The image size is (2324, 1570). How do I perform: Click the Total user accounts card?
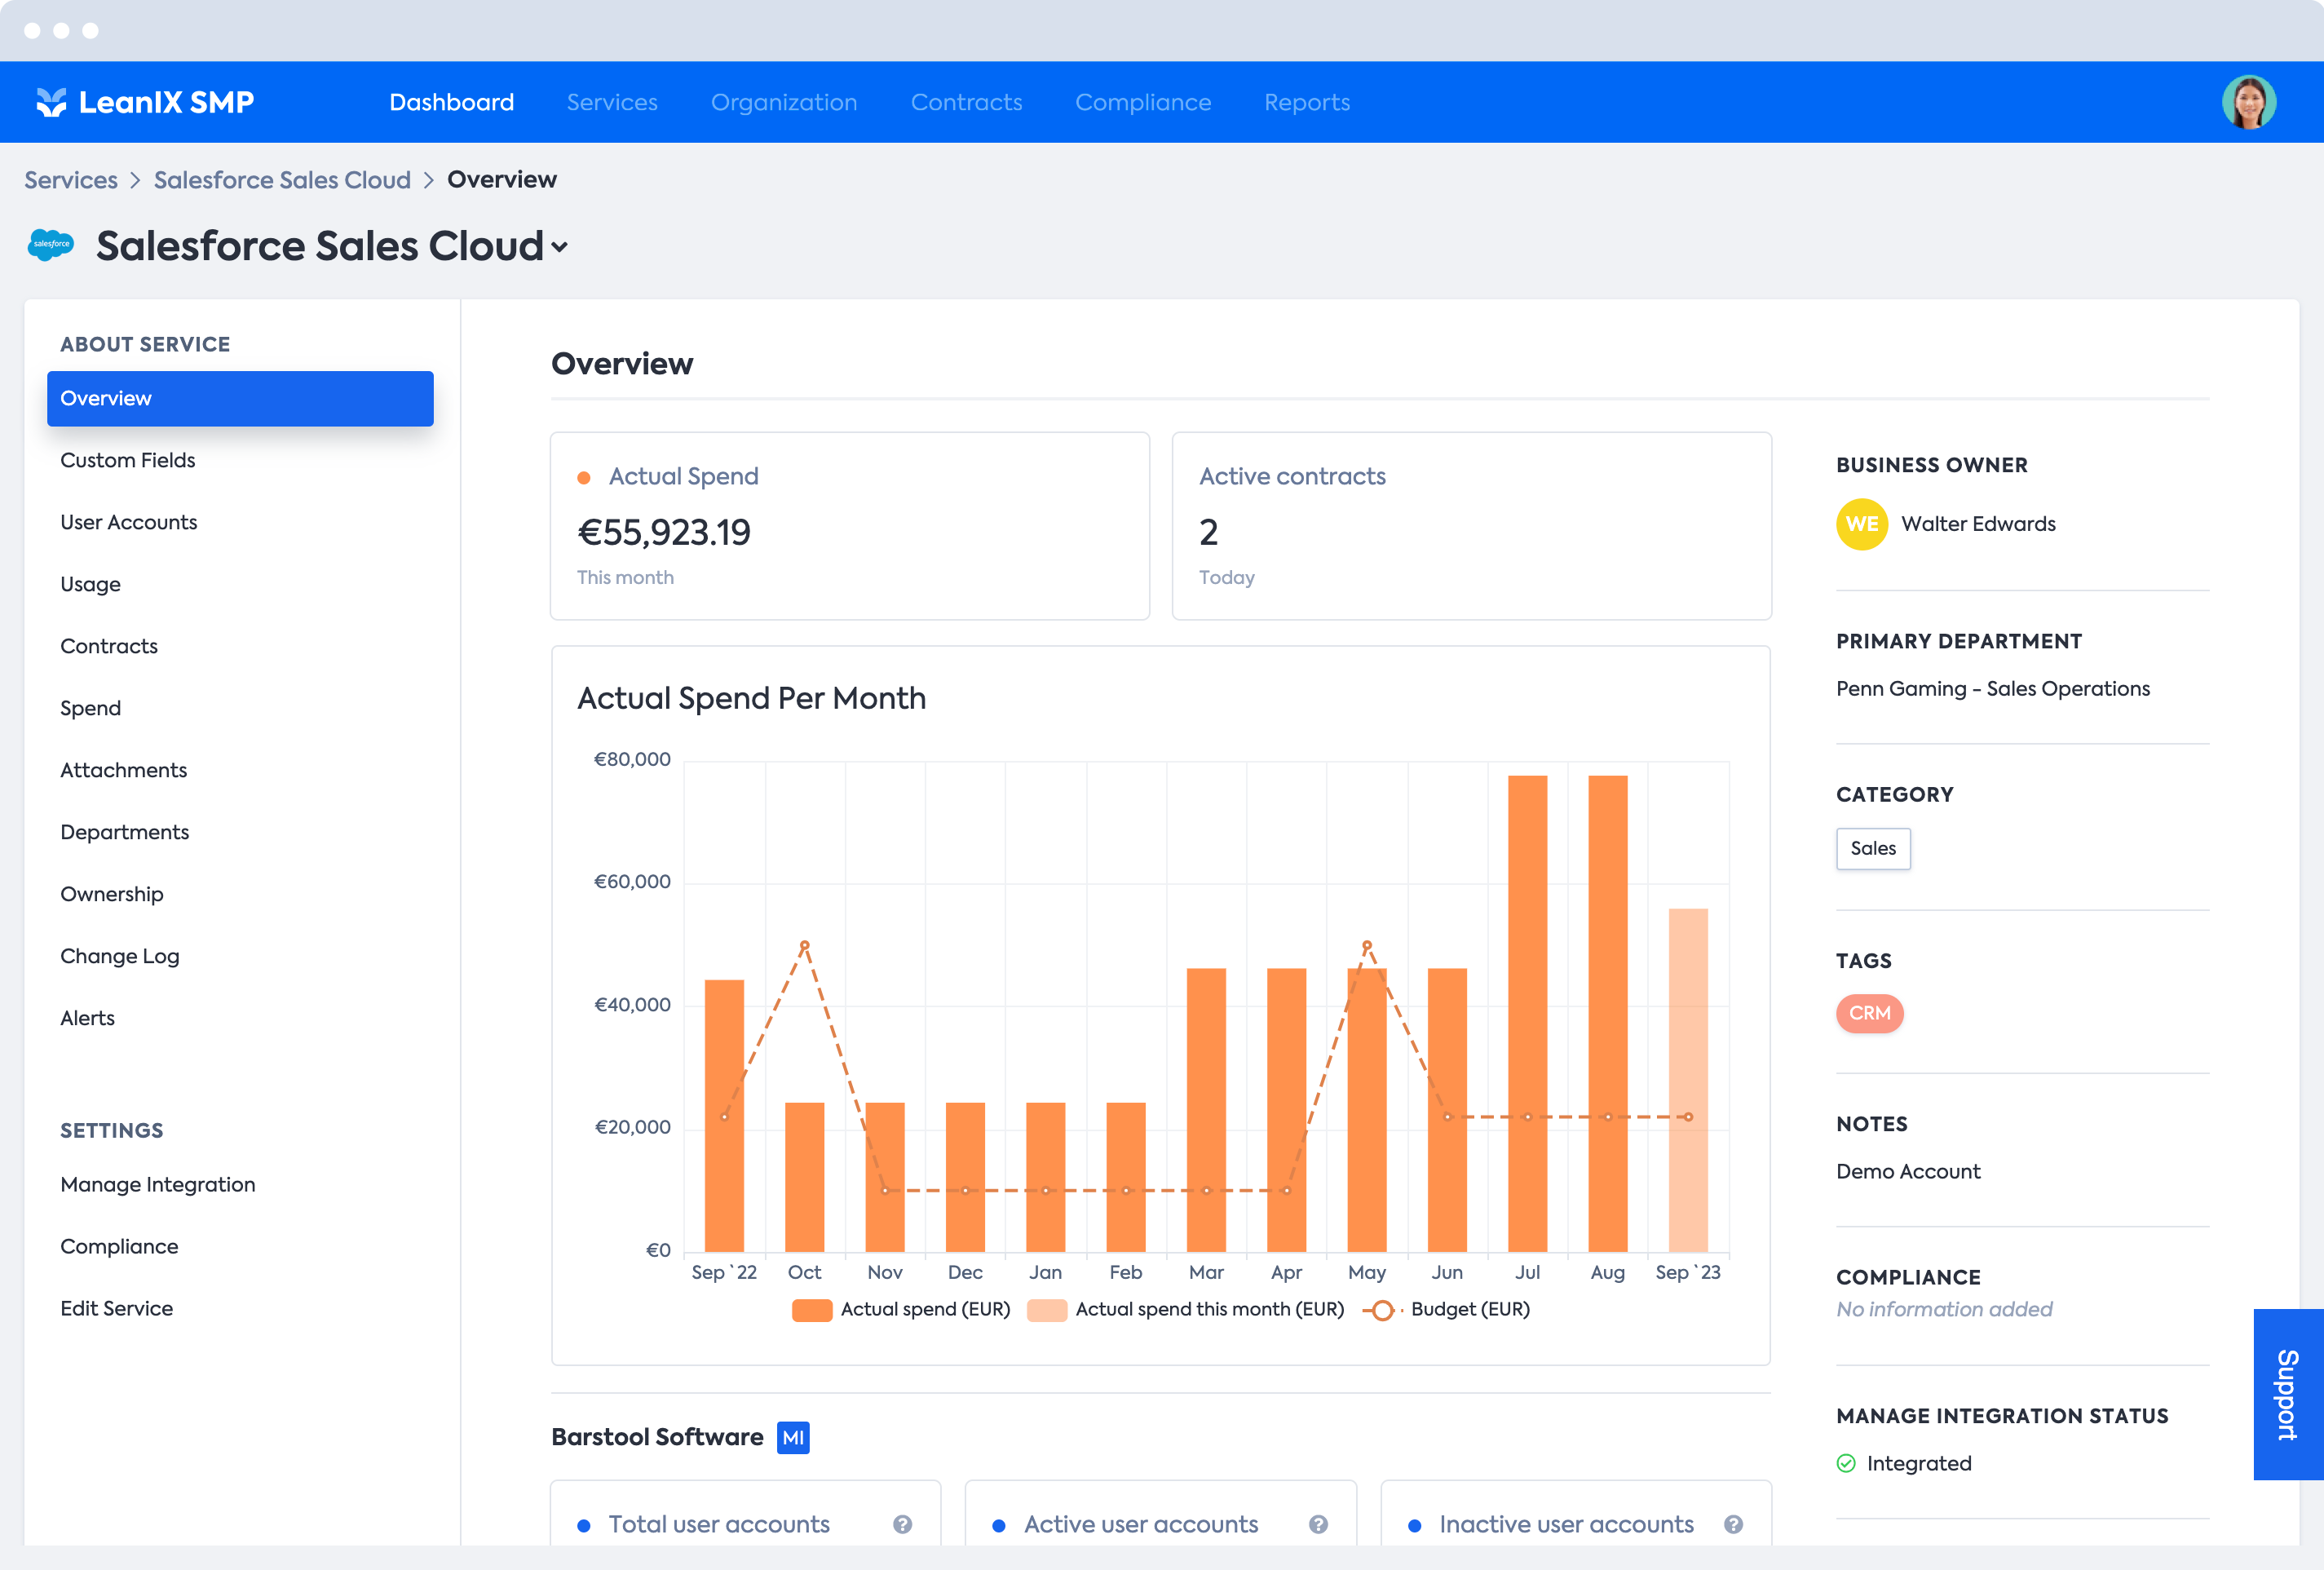(745, 1513)
